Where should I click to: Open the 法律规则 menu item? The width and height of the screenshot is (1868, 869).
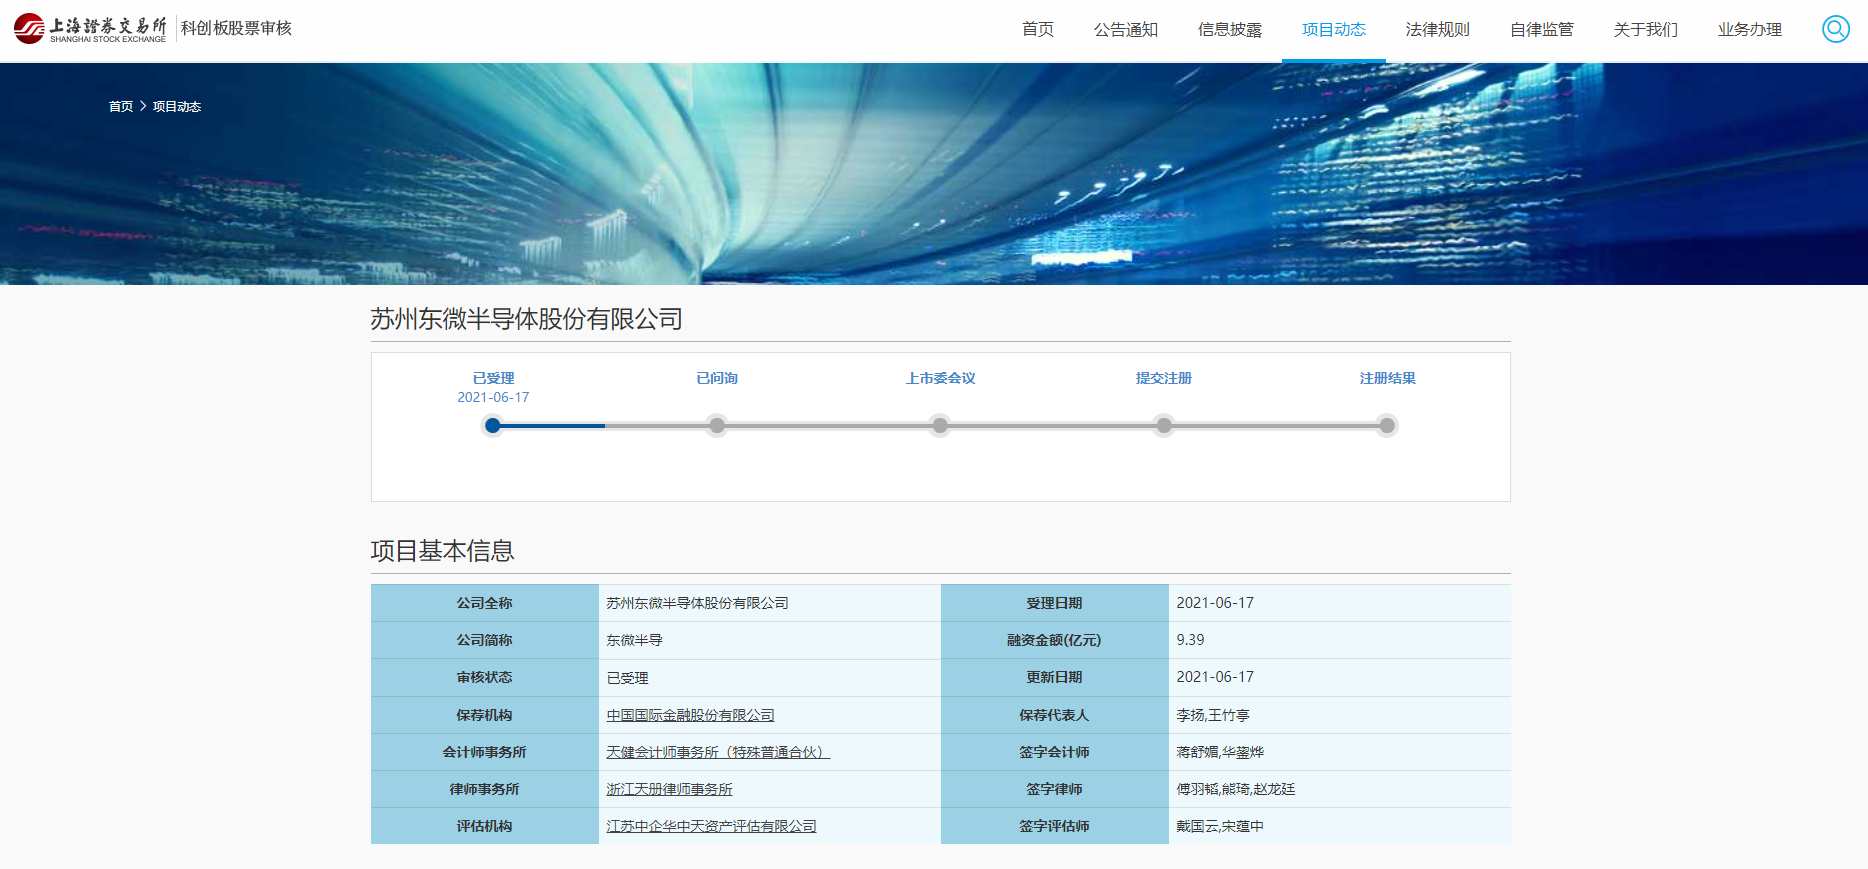click(x=1438, y=30)
